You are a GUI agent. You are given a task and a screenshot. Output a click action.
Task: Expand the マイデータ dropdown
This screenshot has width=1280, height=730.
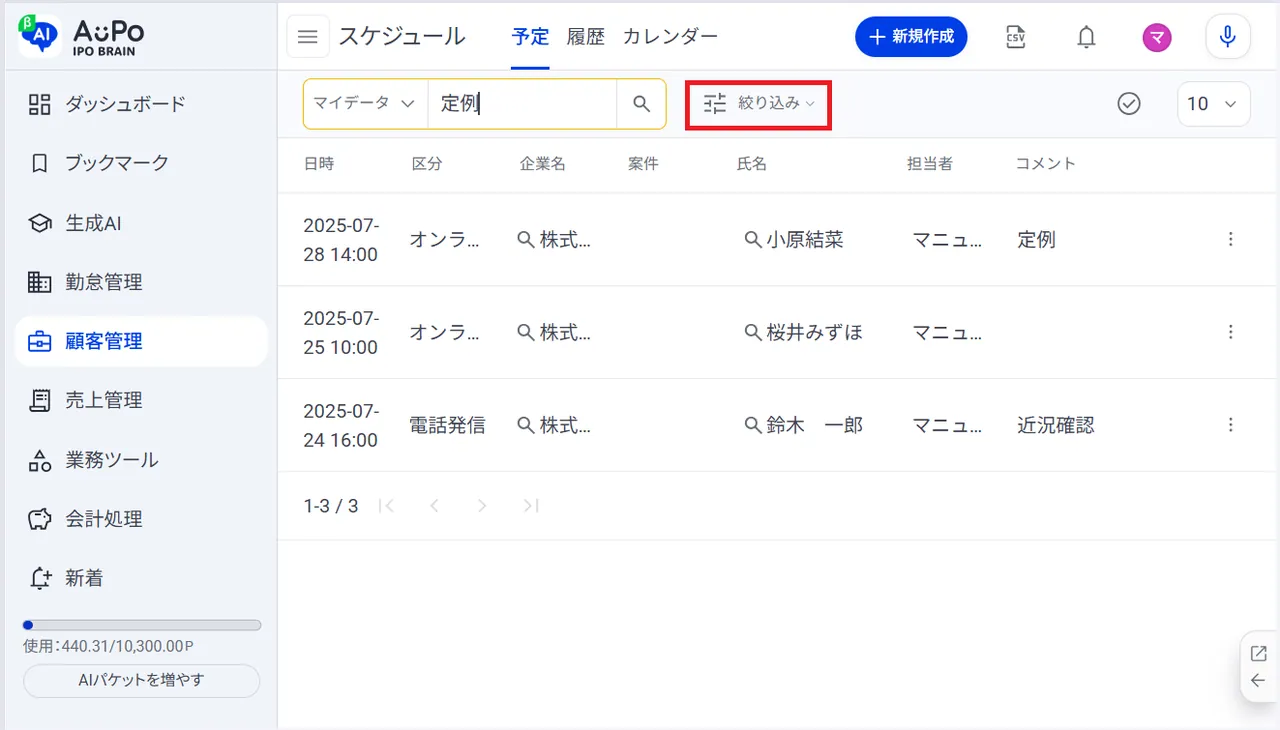coord(365,103)
